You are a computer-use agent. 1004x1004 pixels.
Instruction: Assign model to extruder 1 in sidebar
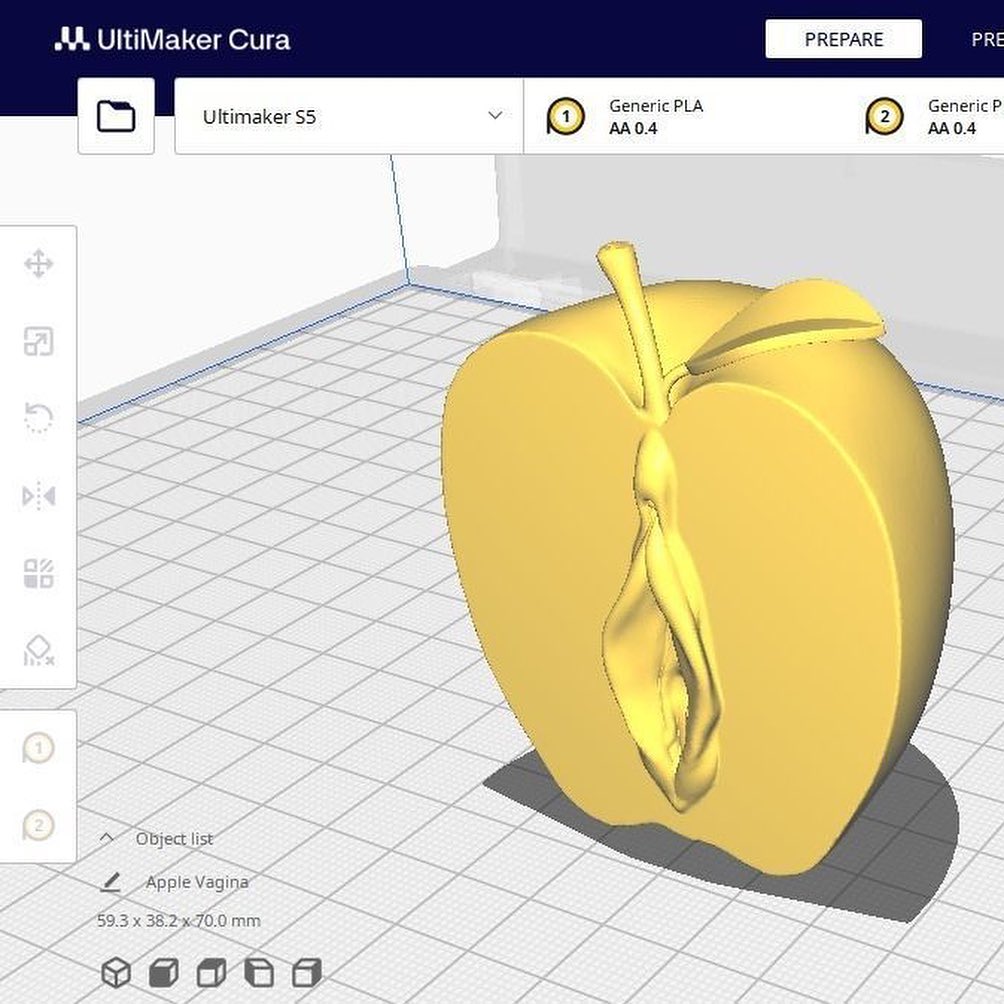pyautogui.click(x=38, y=748)
